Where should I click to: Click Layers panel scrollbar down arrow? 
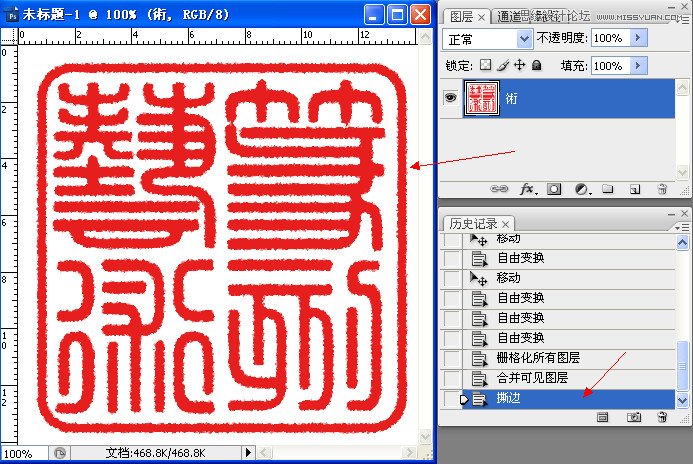(x=682, y=172)
